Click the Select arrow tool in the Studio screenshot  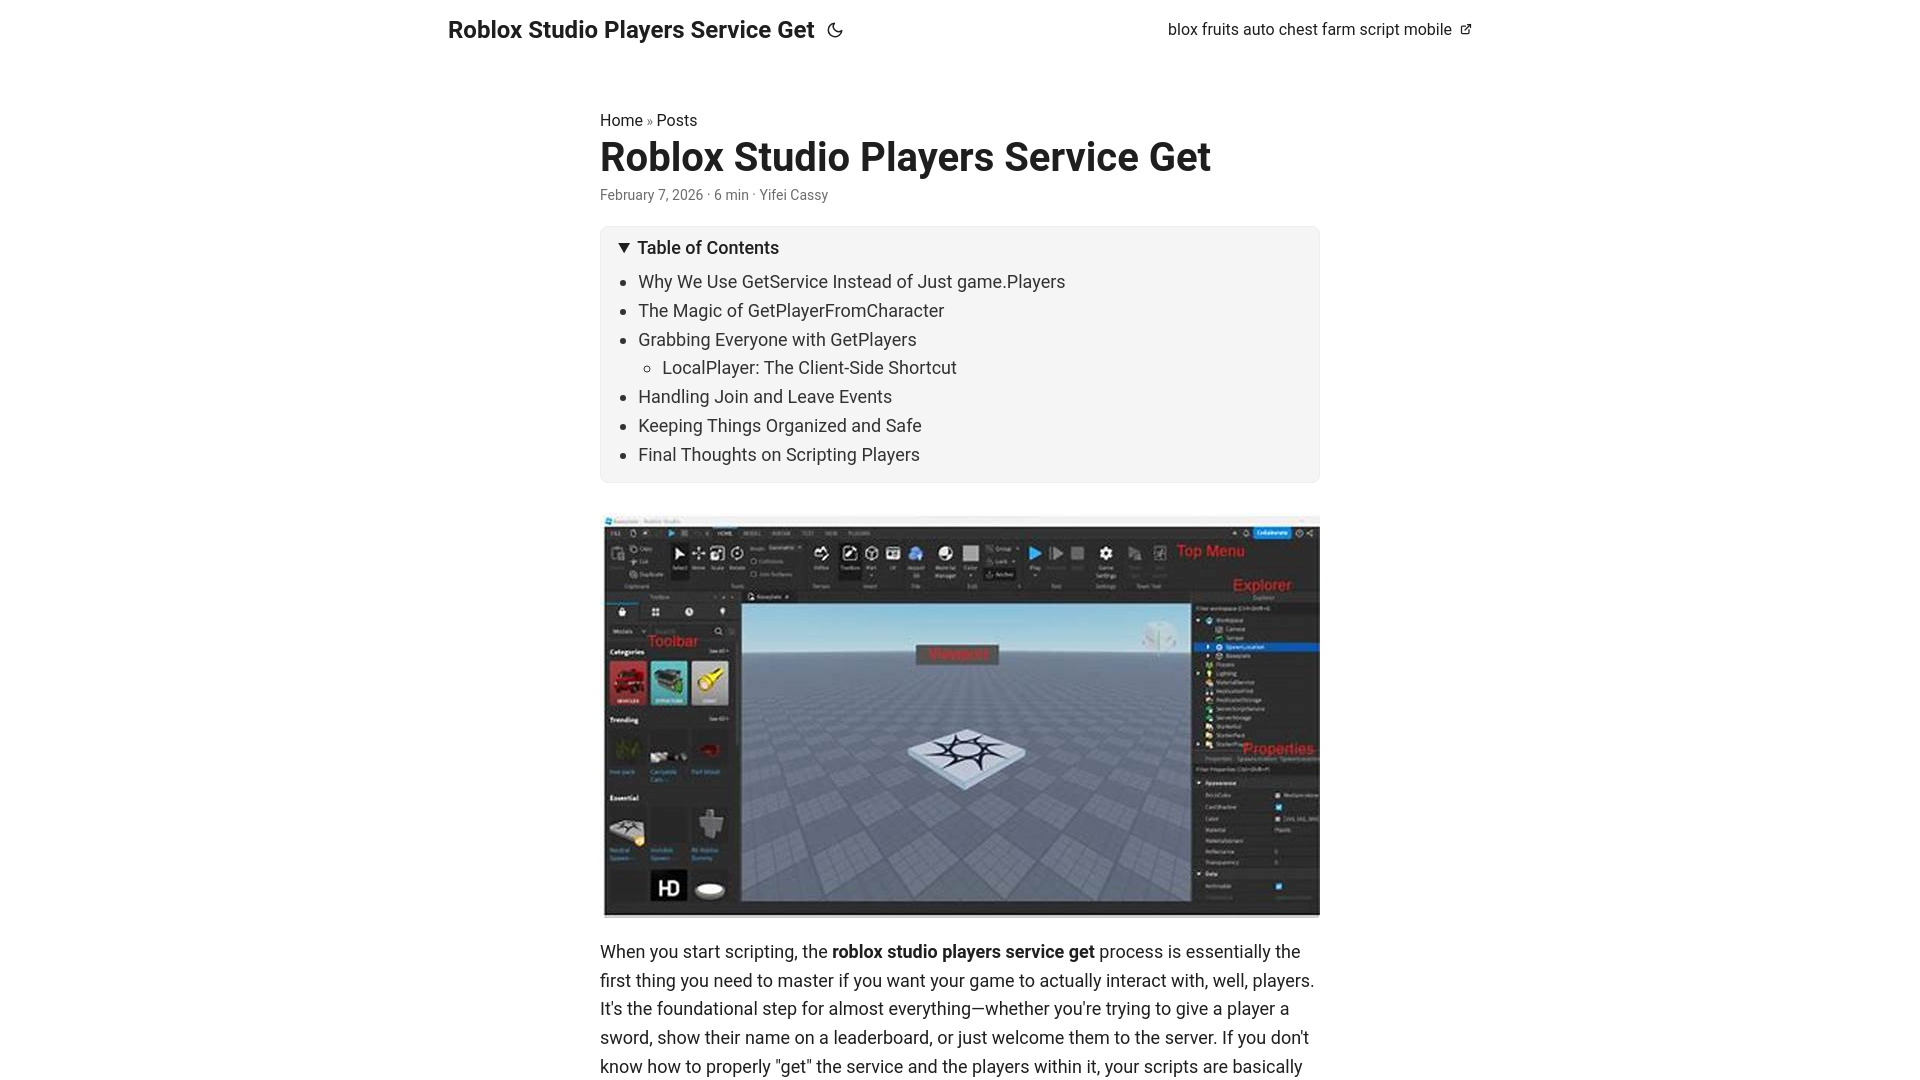680,553
